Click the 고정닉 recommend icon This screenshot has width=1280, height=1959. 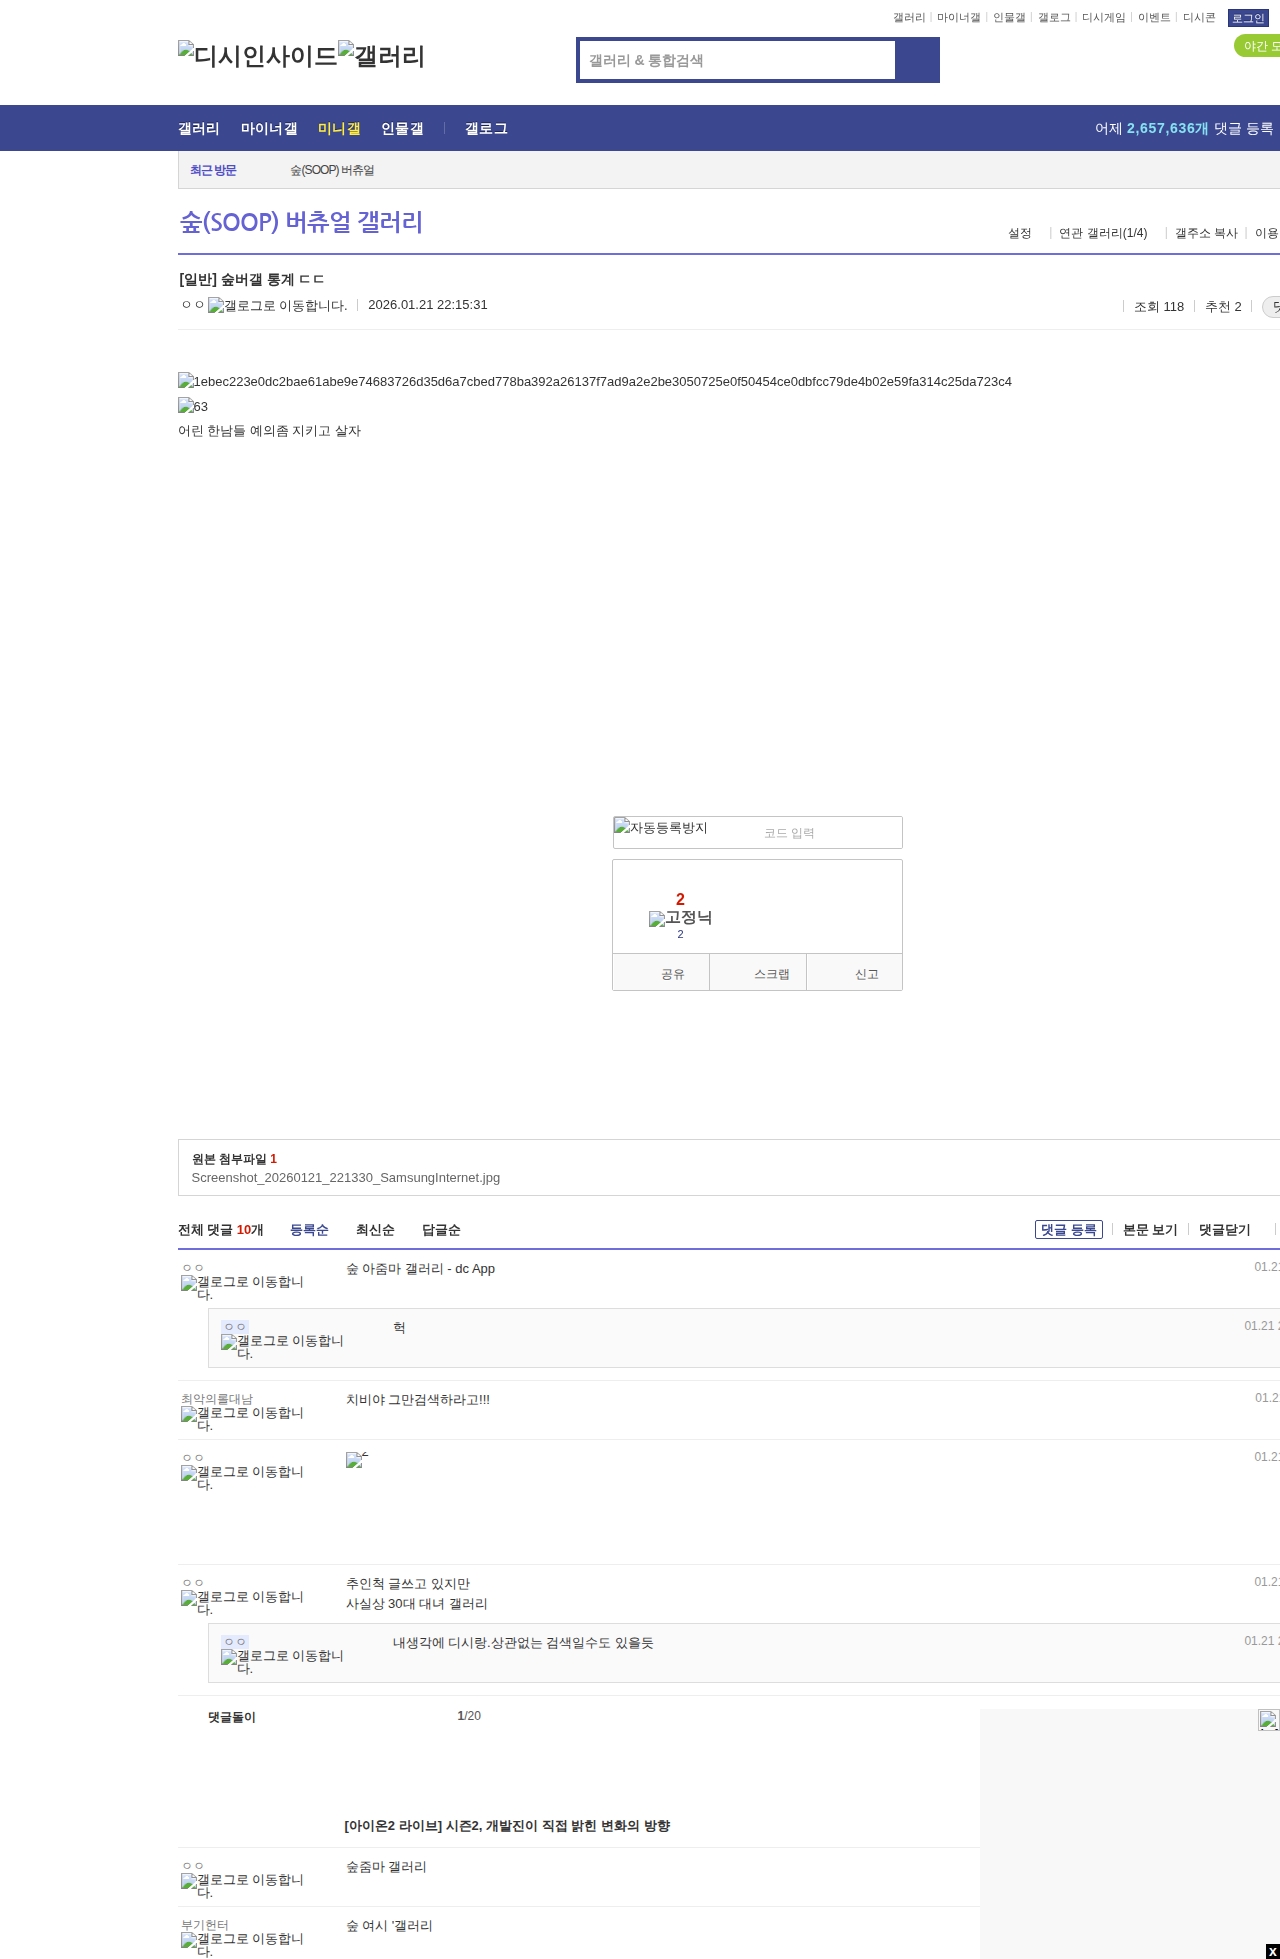point(680,918)
